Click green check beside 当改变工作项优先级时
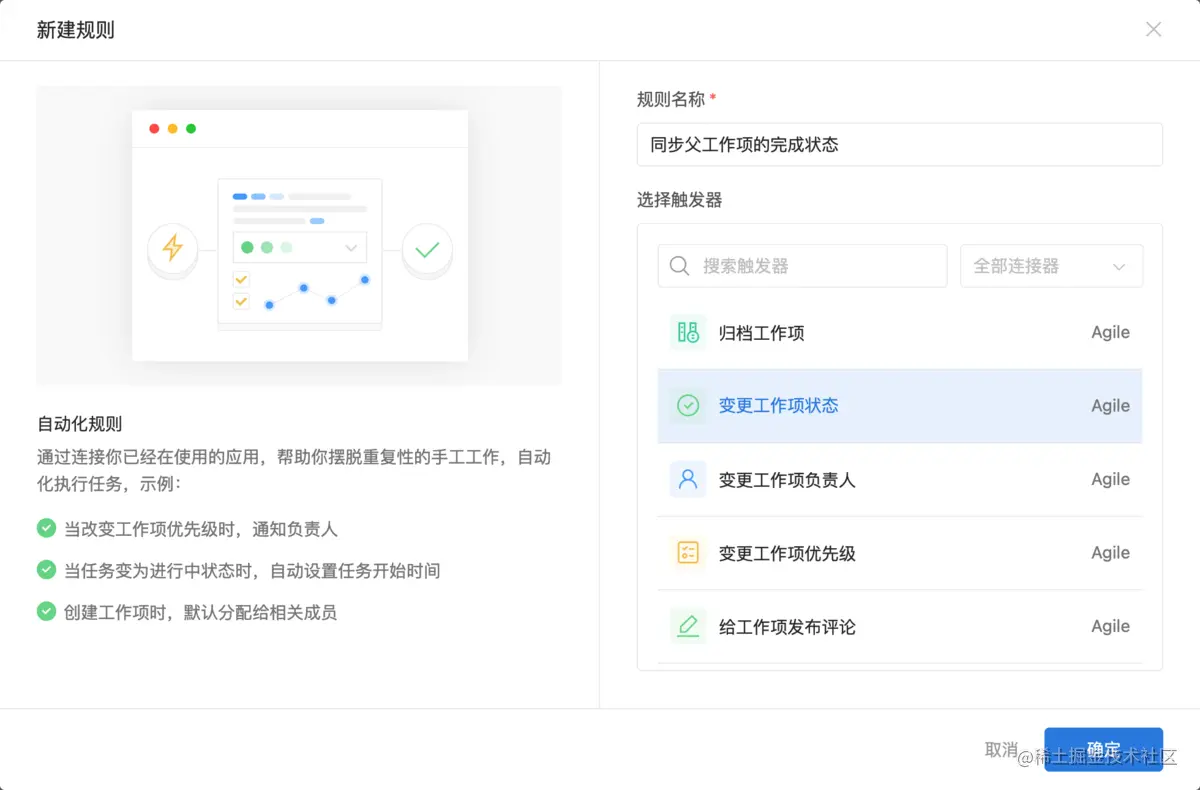1200x790 pixels. [x=46, y=528]
